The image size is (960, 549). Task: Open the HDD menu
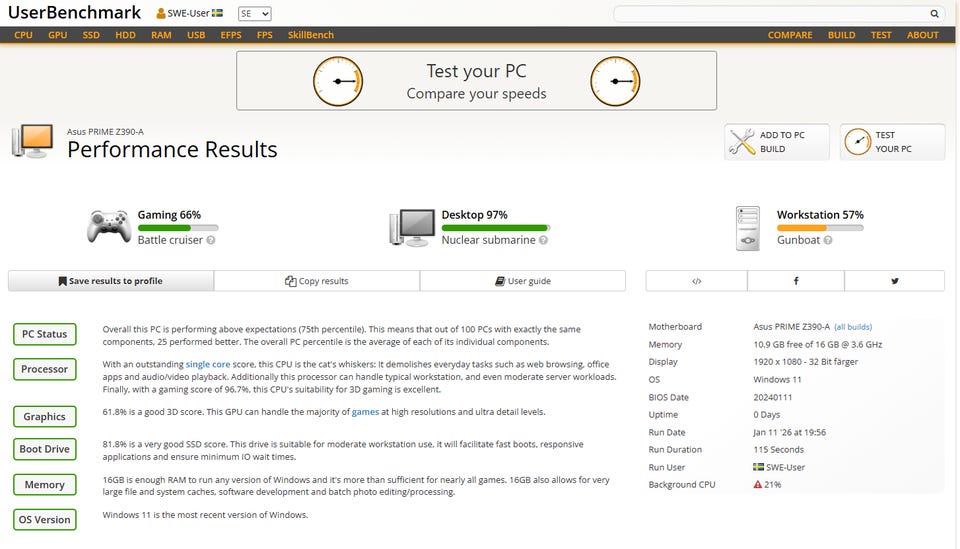[126, 35]
